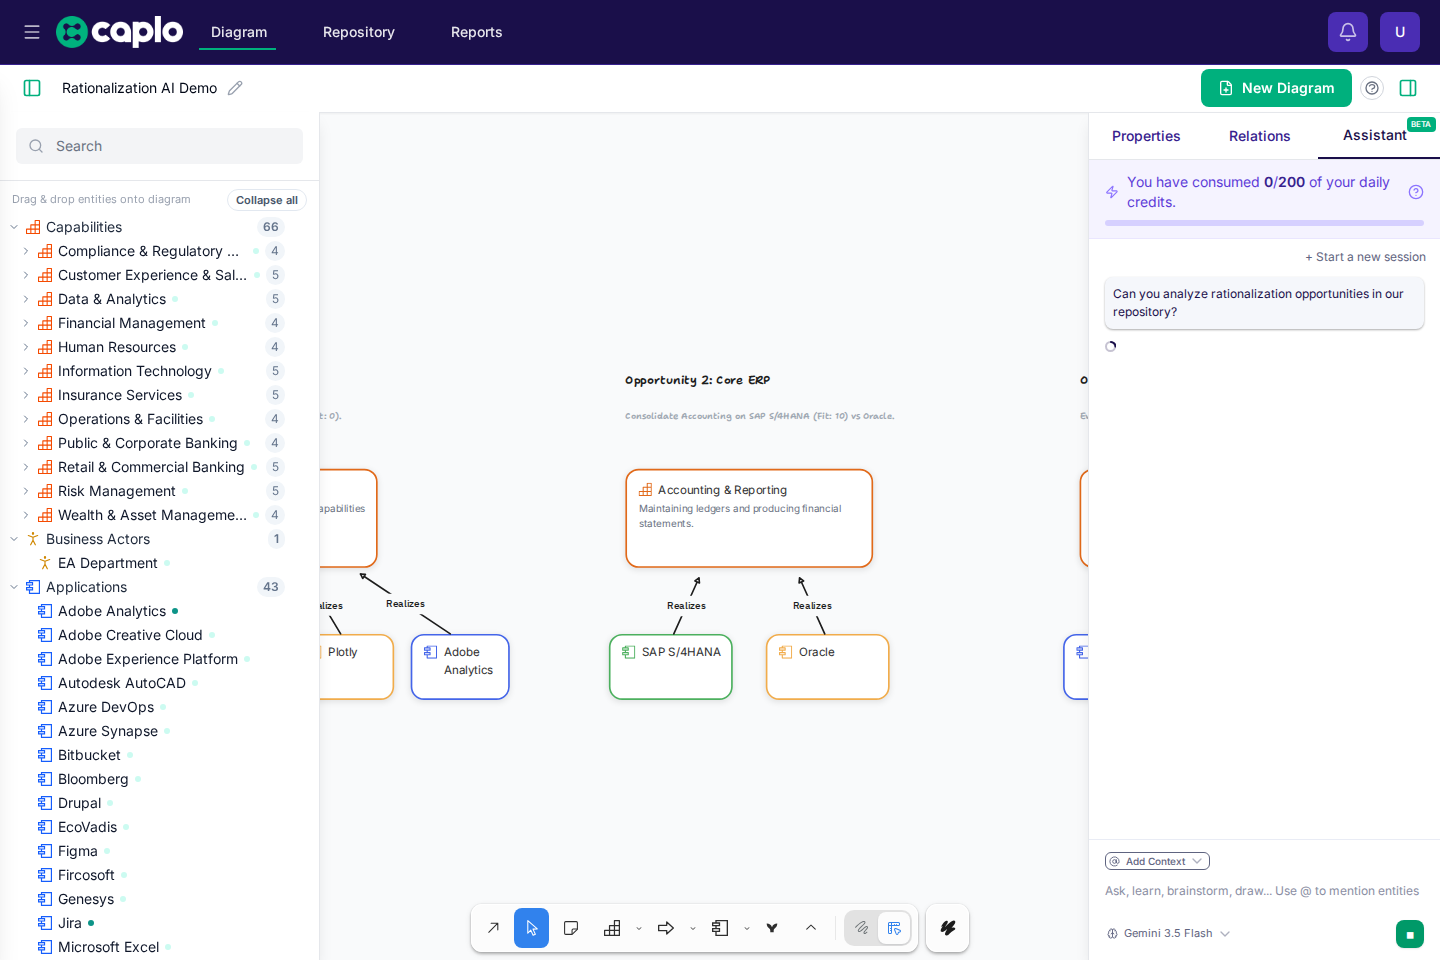Select Human Resources capability
Image resolution: width=1440 pixels, height=960 pixels.
point(117,347)
